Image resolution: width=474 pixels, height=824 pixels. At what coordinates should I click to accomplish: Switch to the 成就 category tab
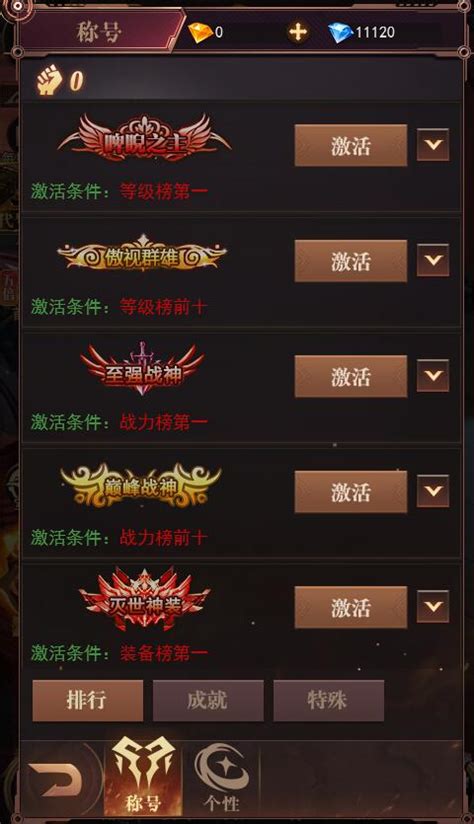[208, 701]
